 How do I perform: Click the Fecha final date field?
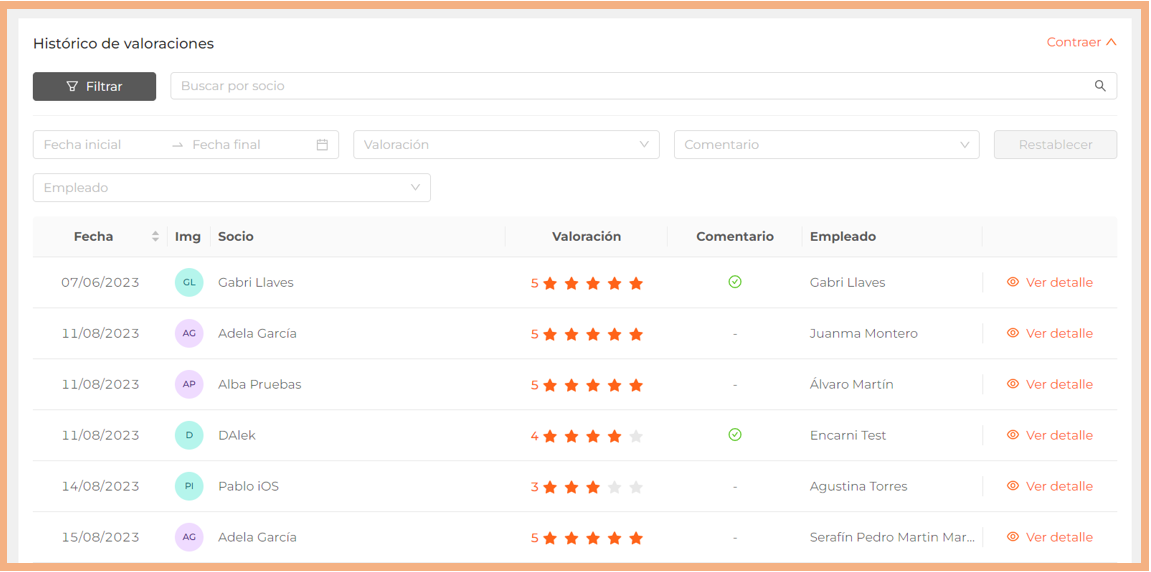pos(226,145)
